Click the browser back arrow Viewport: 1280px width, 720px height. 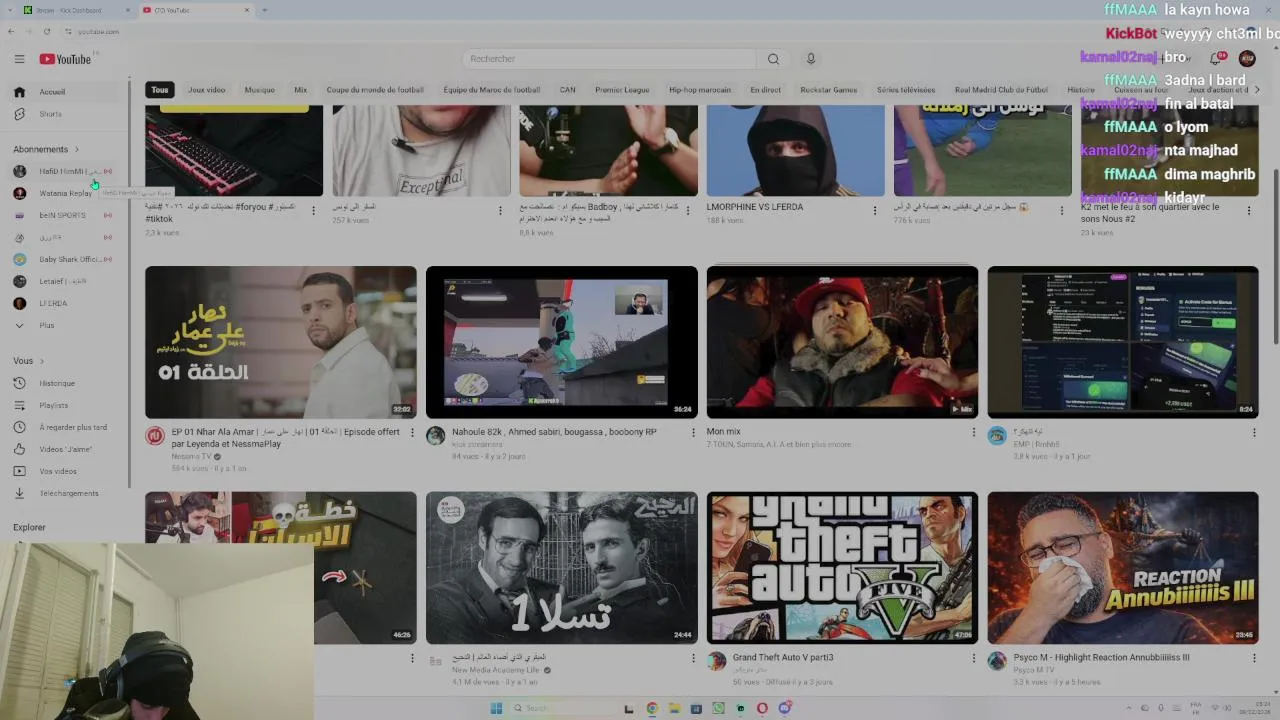(11, 32)
